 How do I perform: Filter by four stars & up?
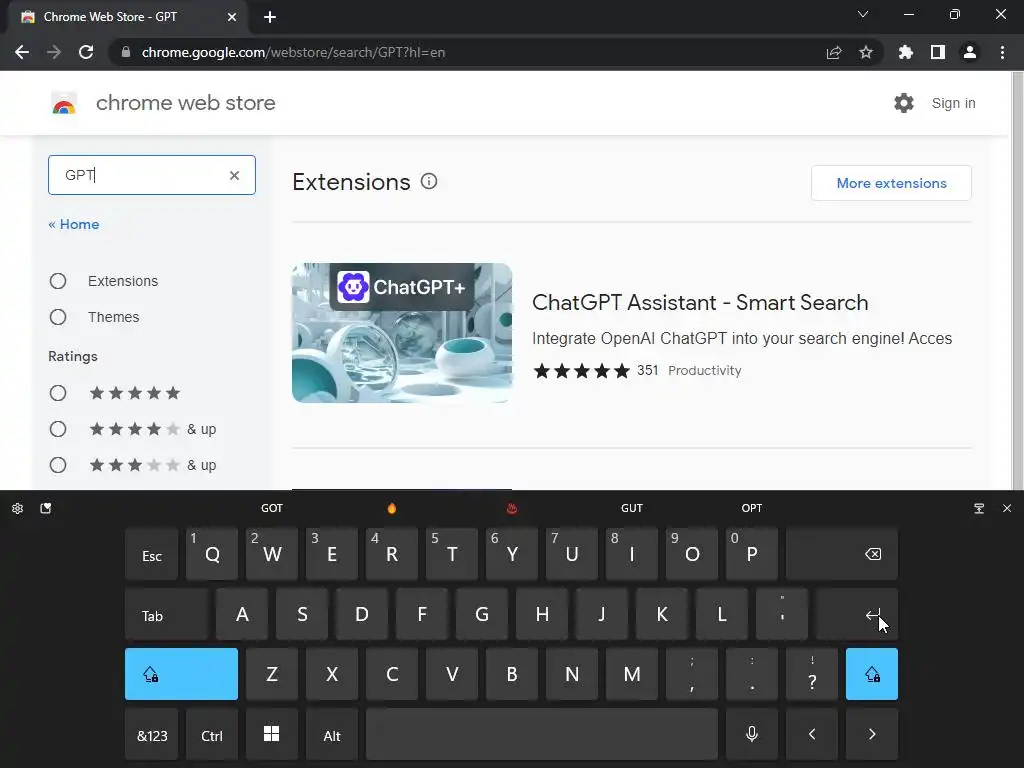click(x=58, y=429)
